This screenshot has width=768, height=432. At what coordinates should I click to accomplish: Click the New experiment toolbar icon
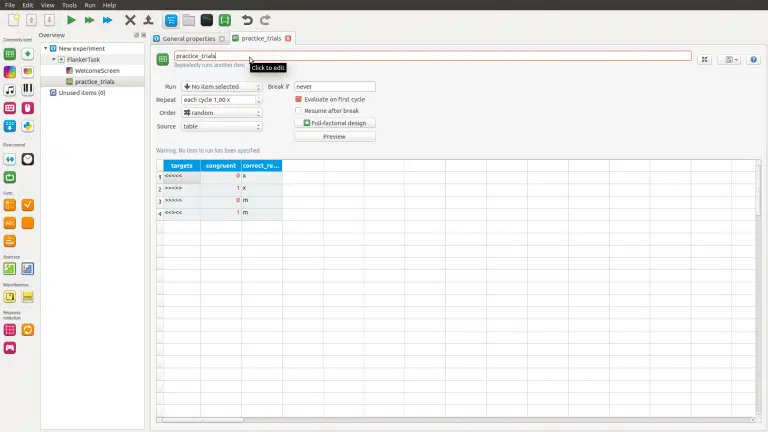[x=14, y=20]
